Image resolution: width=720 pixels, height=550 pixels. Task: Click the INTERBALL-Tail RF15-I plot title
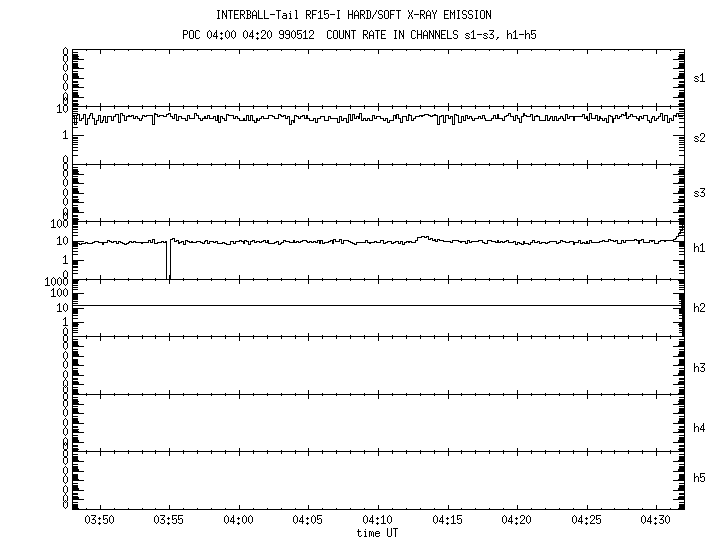pyautogui.click(x=354, y=15)
